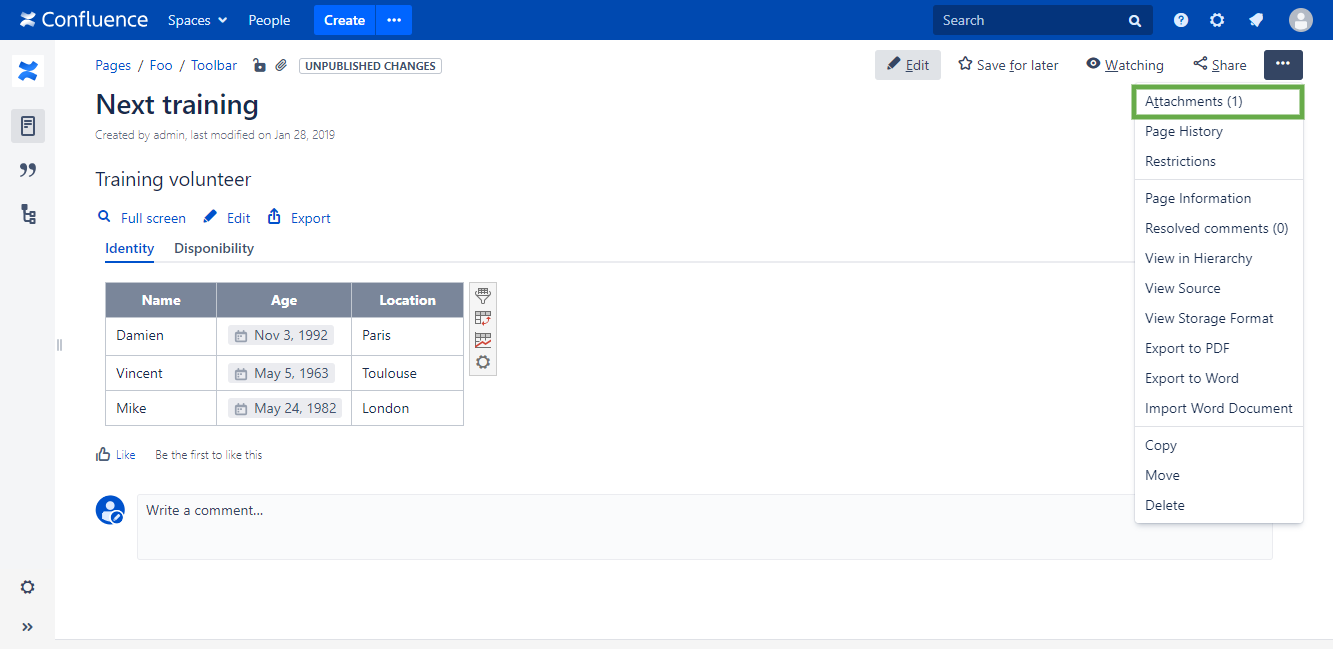Toggle Save for later star
The height and width of the screenshot is (649, 1333).
pyautogui.click(x=1008, y=65)
